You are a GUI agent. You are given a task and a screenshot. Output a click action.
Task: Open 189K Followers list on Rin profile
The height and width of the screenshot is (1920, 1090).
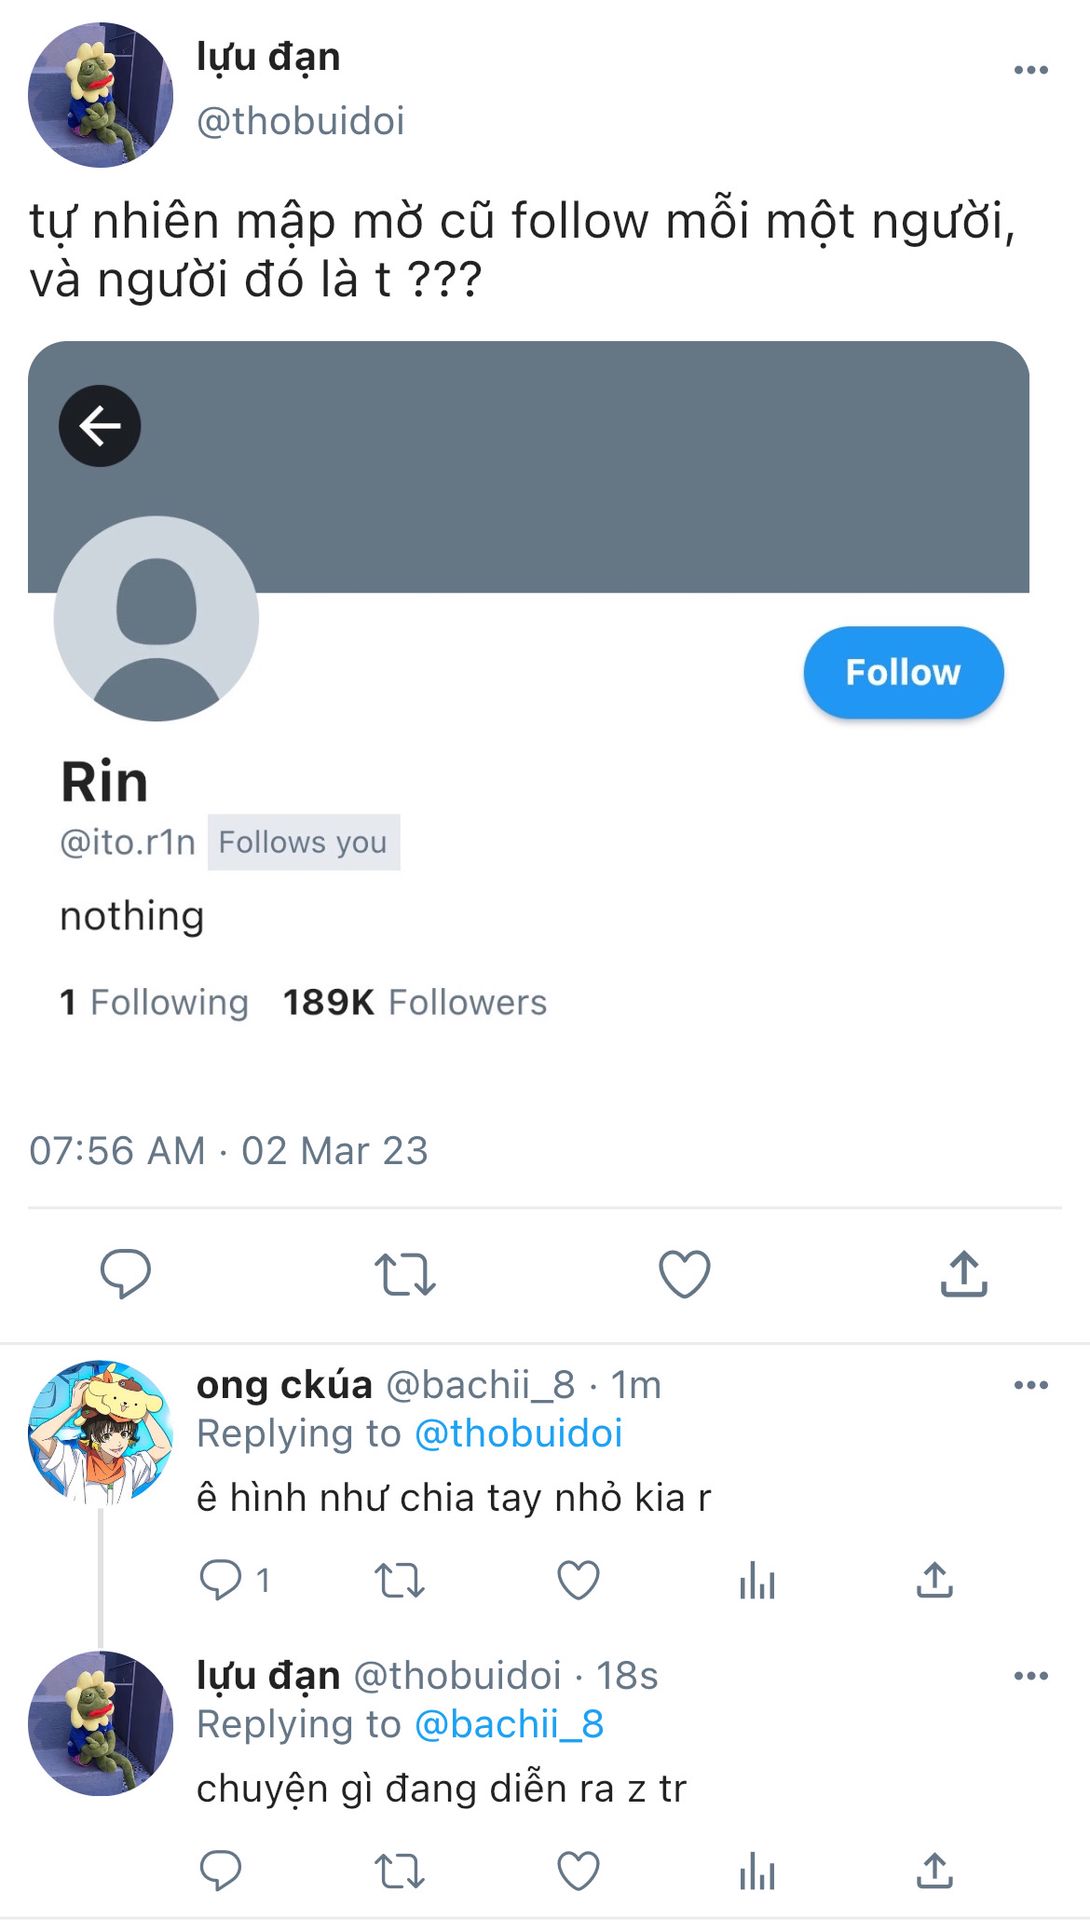tap(415, 1002)
